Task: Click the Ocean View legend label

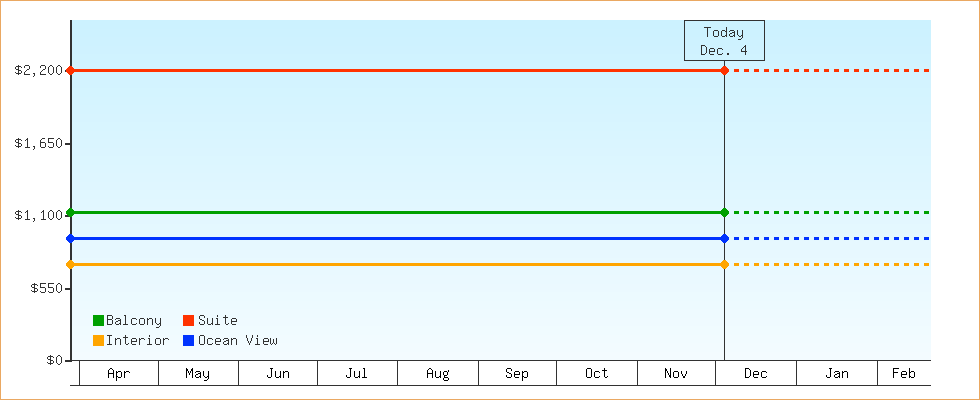Action: (x=238, y=340)
